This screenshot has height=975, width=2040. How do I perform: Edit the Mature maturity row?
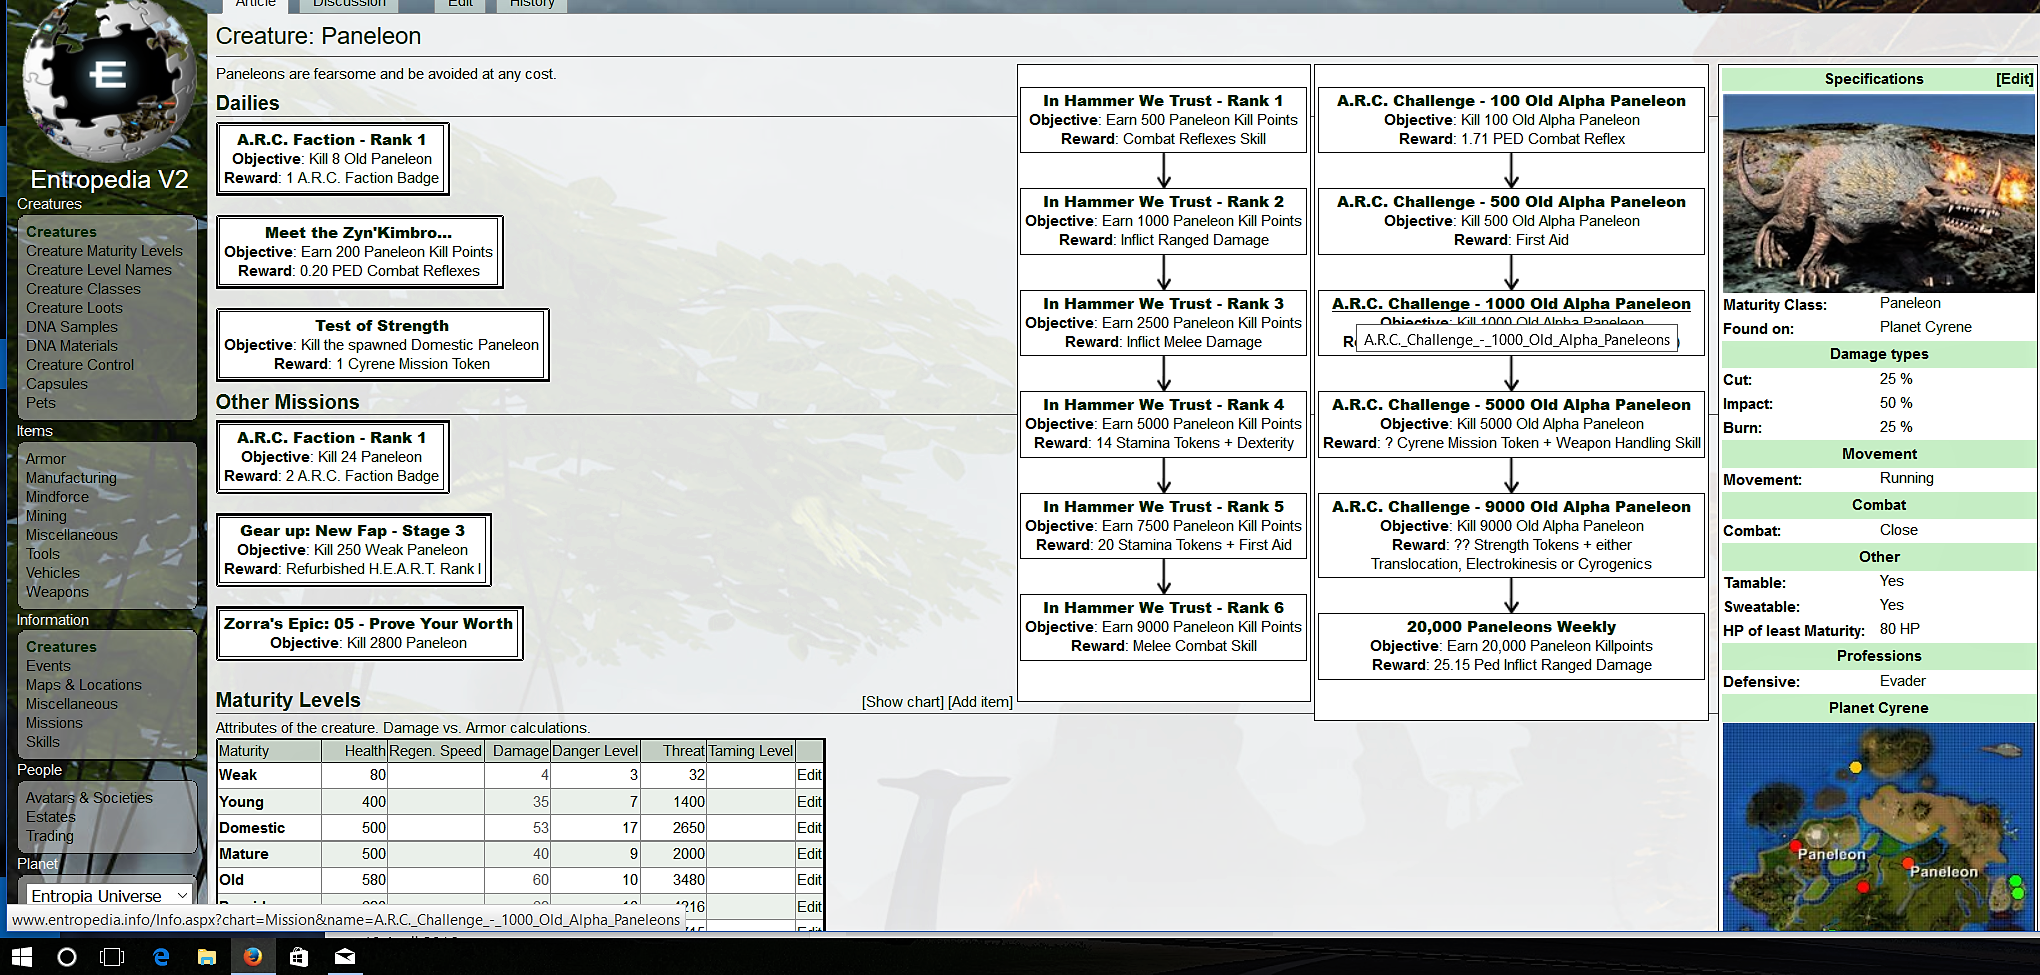click(809, 854)
